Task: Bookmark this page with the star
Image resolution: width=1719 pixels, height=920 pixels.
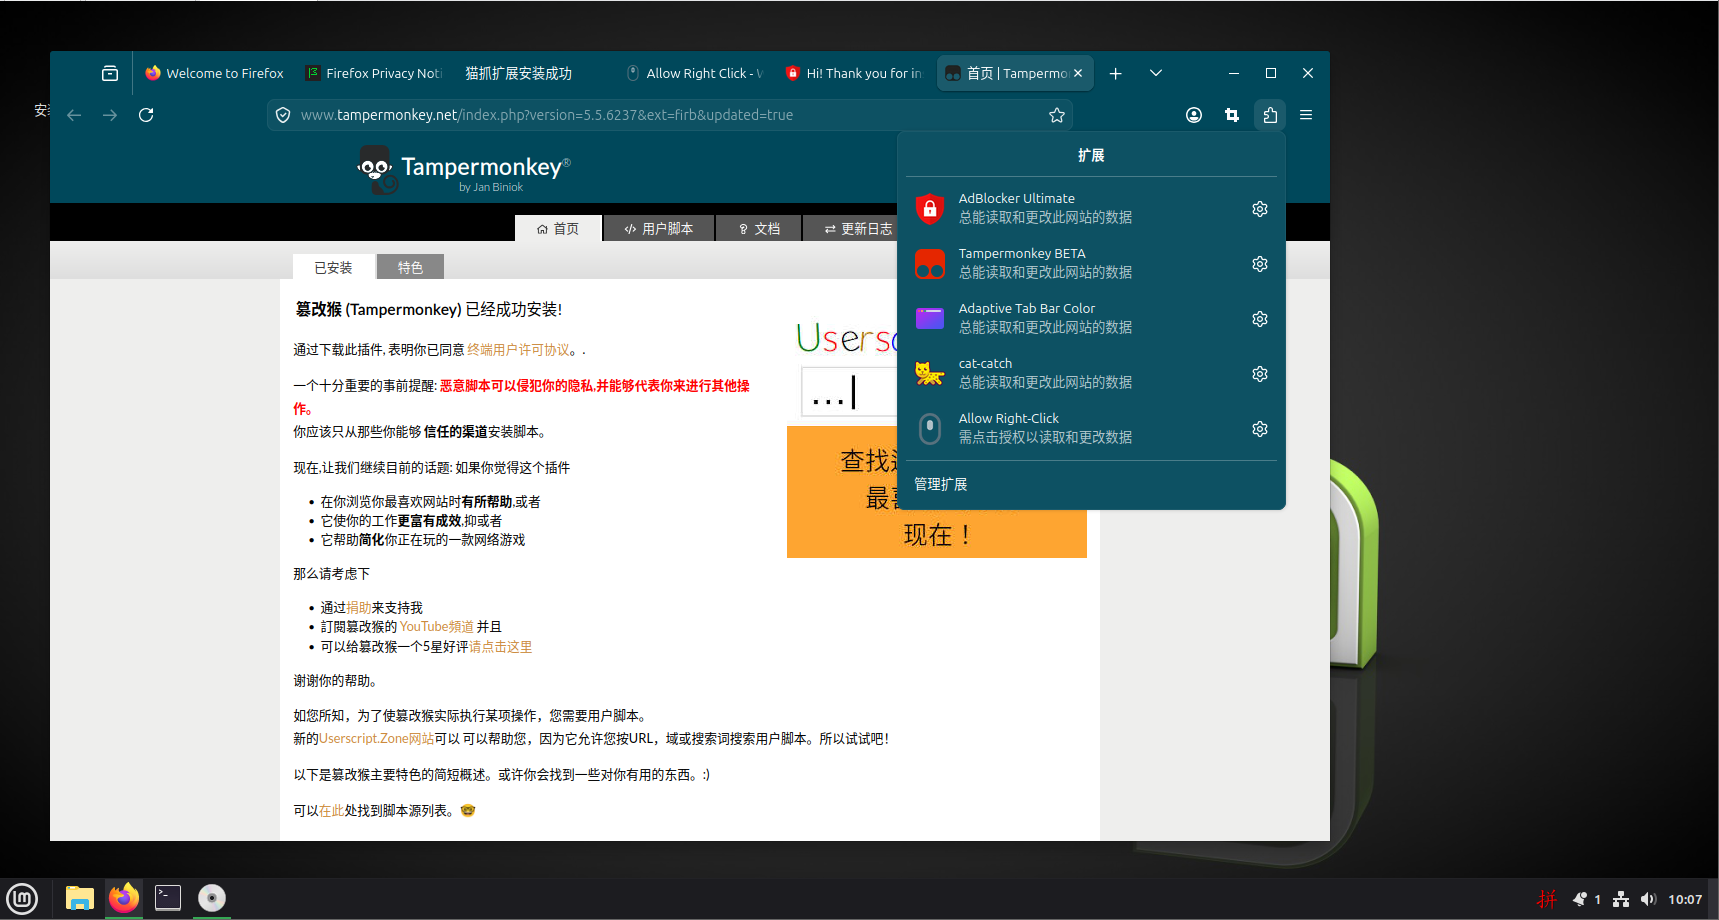Action: (1056, 115)
